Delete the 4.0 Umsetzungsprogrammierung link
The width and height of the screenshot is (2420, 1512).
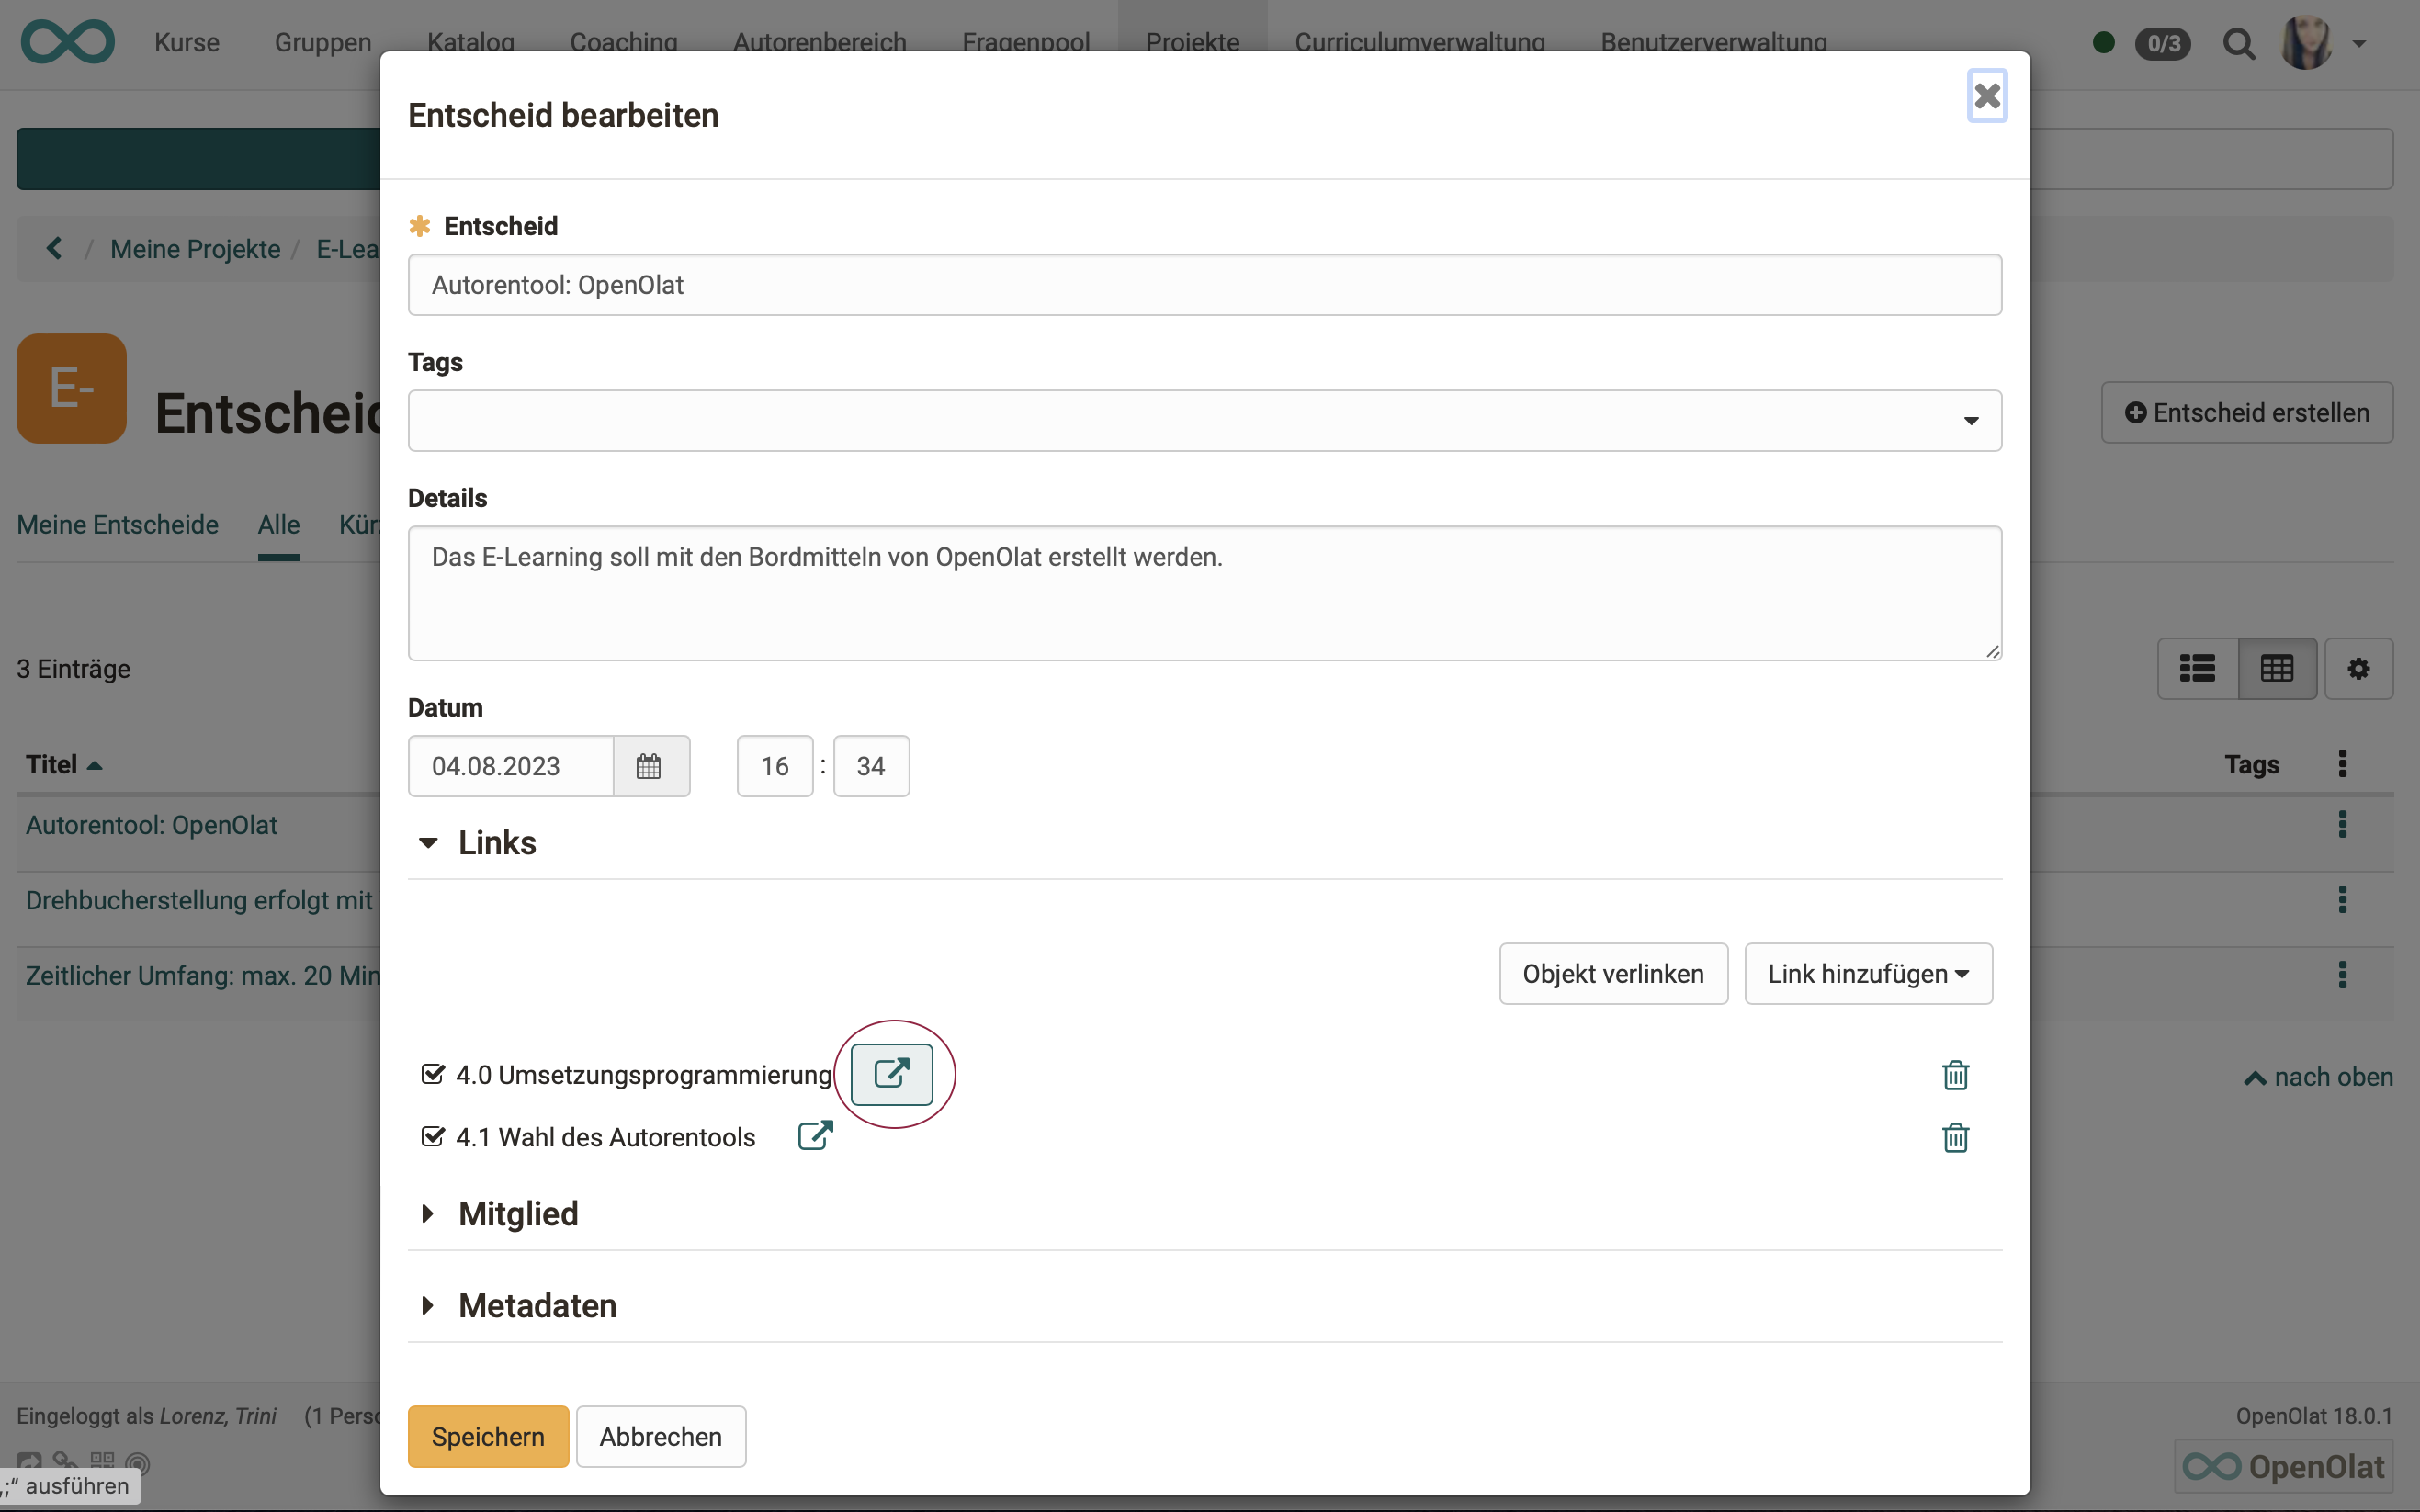(1955, 1075)
